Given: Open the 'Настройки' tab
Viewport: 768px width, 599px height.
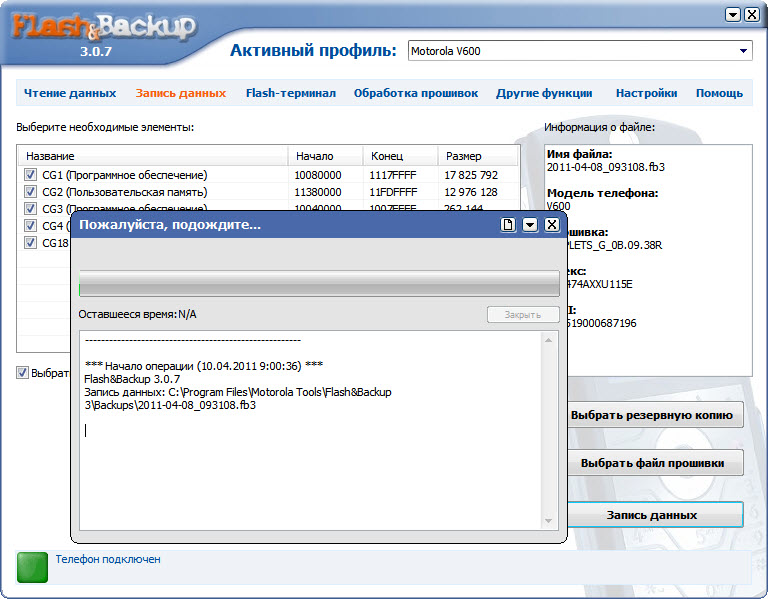Looking at the screenshot, I should tap(647, 93).
